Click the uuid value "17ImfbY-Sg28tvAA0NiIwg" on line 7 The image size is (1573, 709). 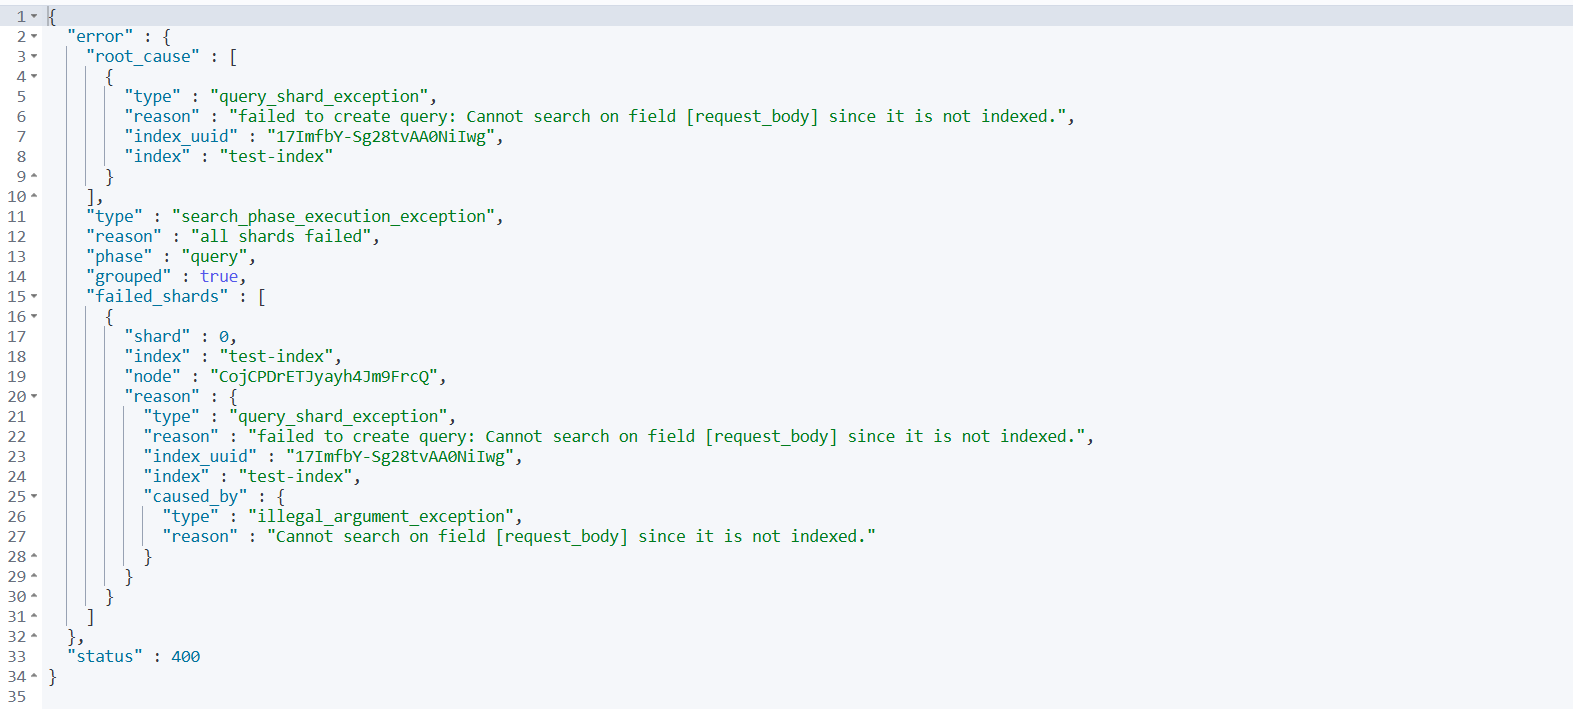(381, 137)
